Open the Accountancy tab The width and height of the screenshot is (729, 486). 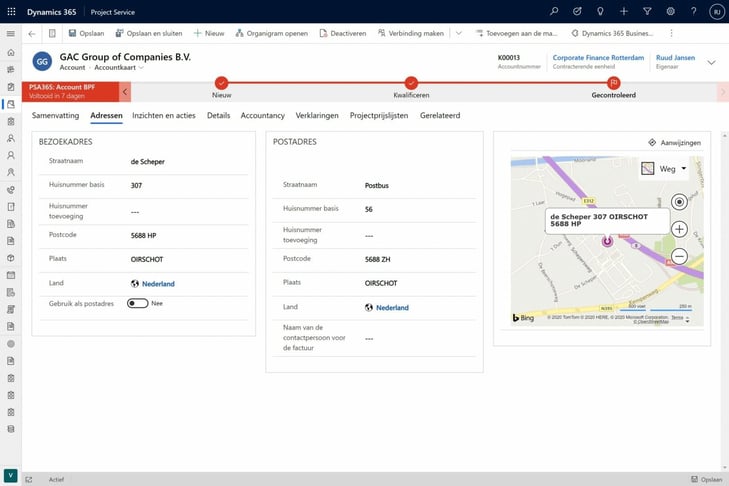[x=263, y=115]
